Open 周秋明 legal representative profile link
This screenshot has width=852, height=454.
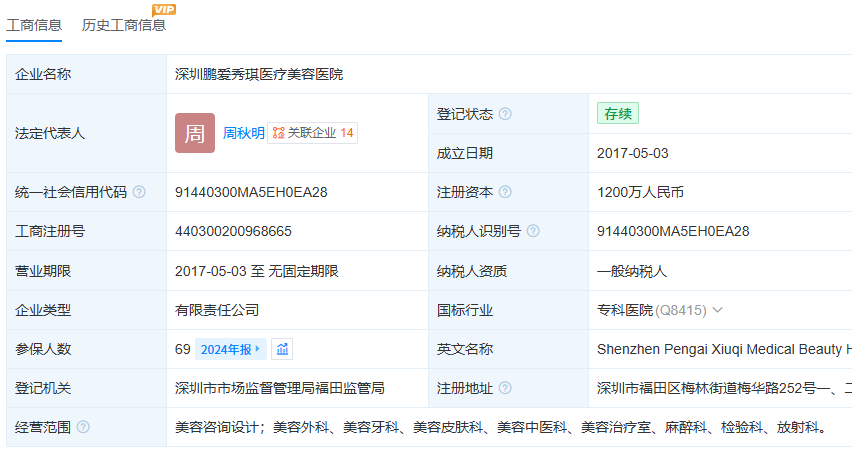tap(243, 133)
